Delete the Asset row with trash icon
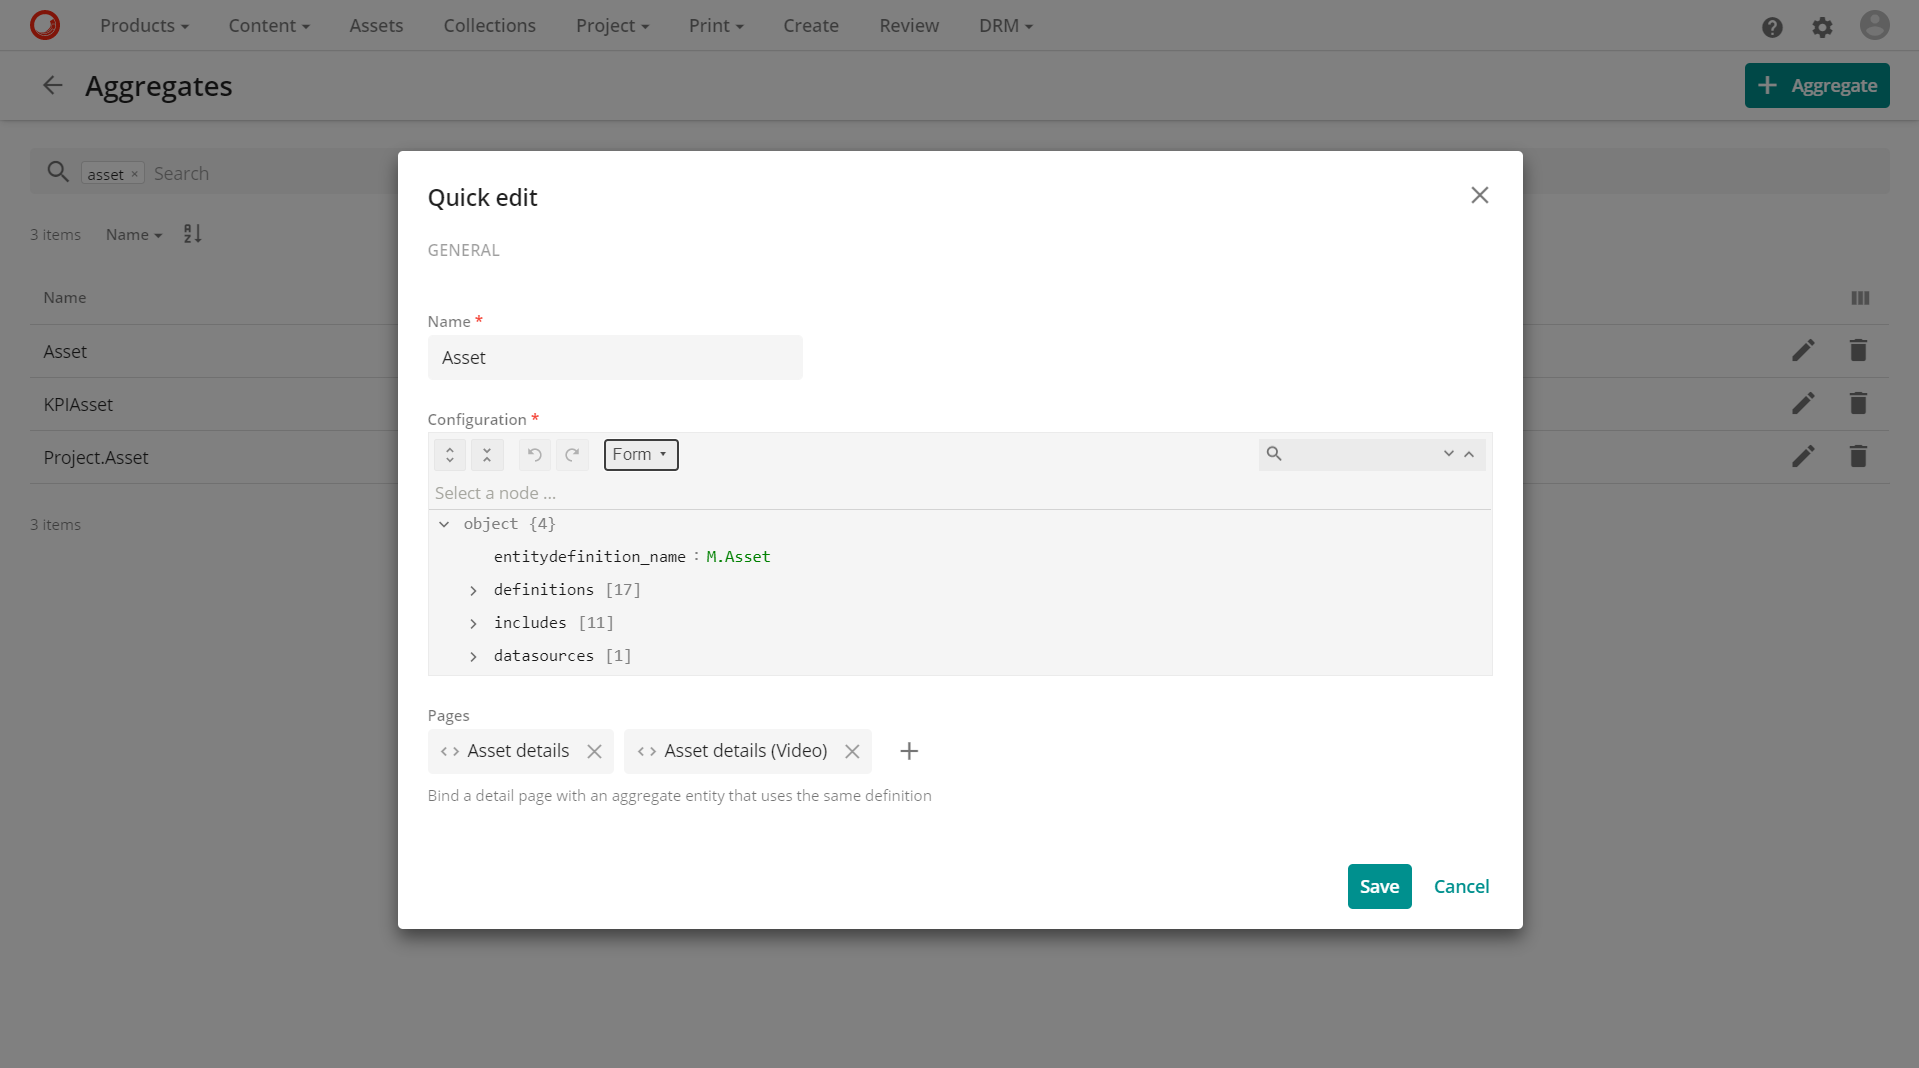This screenshot has height=1068, width=1919. [1858, 350]
